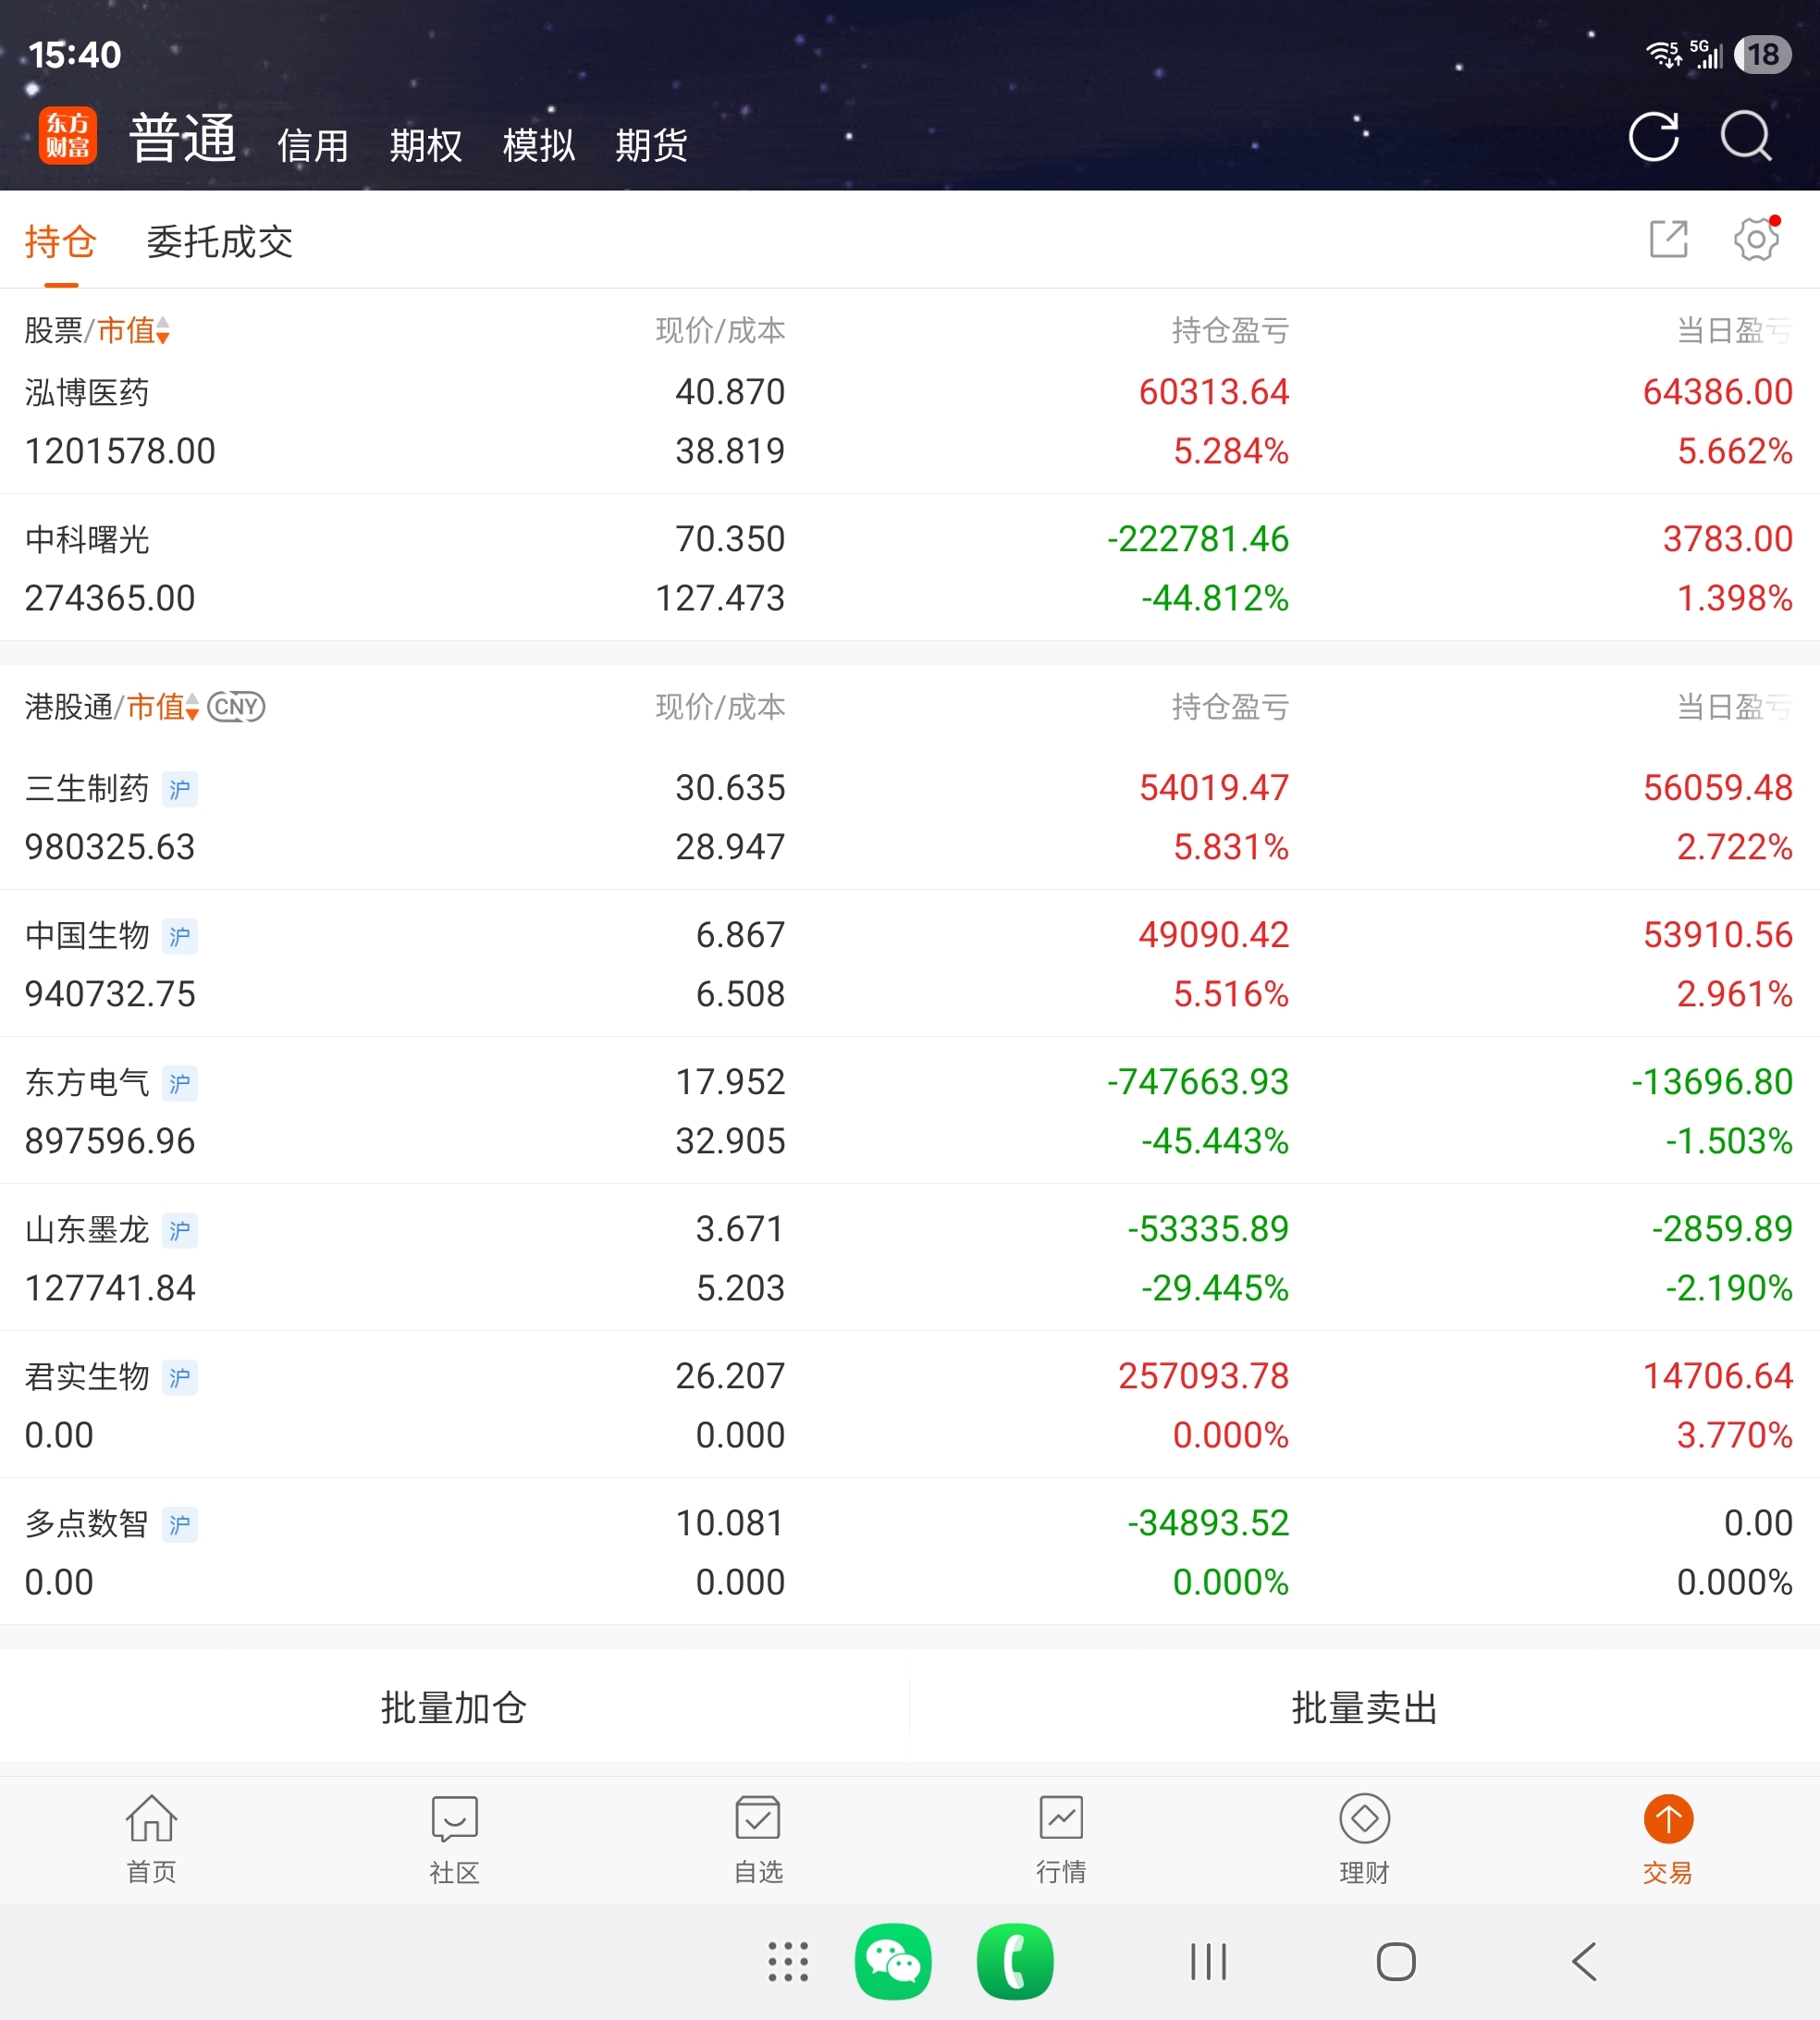Sort by 市值 in 港股通 section

coord(163,707)
